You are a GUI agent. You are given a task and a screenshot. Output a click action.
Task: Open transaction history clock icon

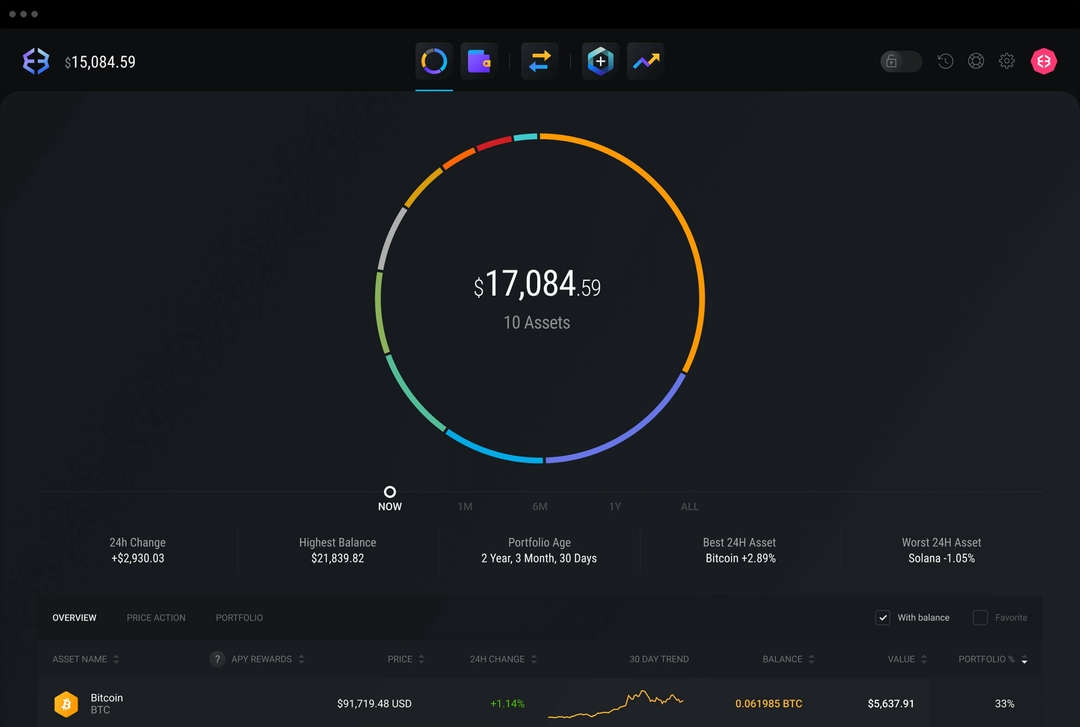[945, 61]
